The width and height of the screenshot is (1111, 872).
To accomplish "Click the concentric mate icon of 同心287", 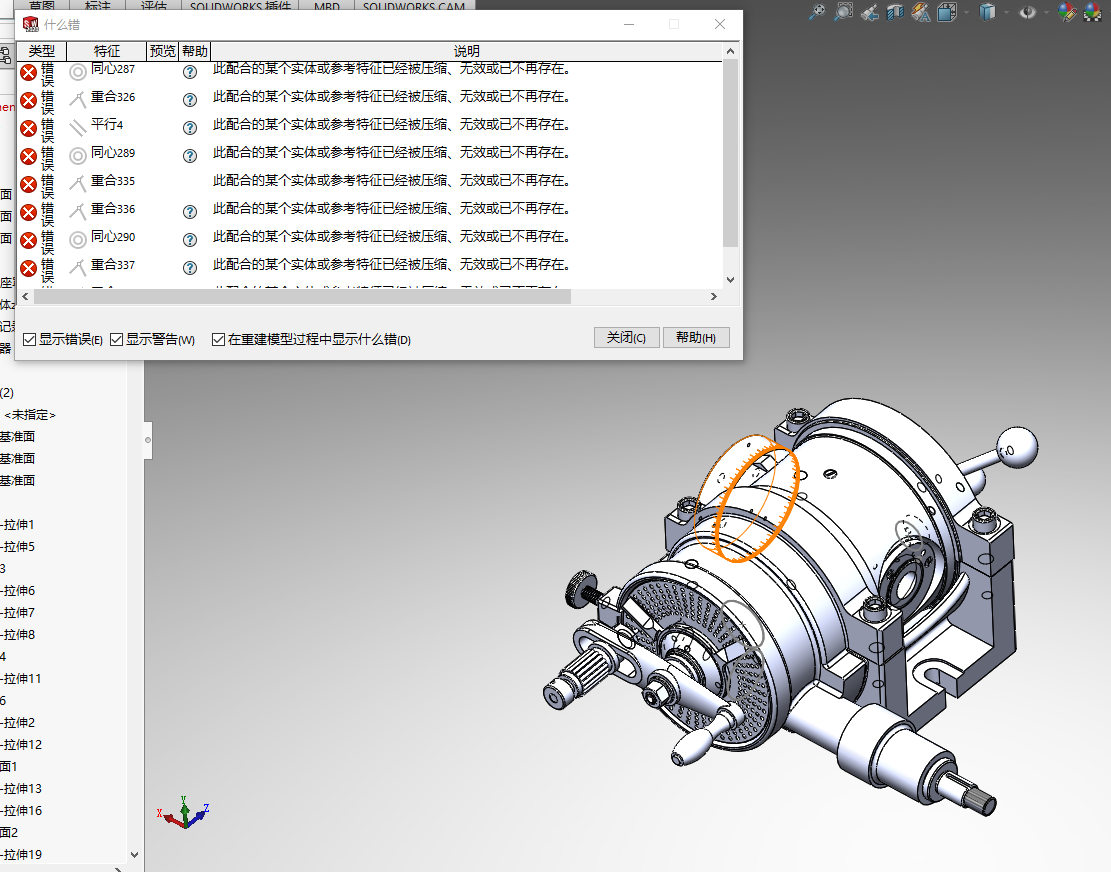I will tap(78, 72).
